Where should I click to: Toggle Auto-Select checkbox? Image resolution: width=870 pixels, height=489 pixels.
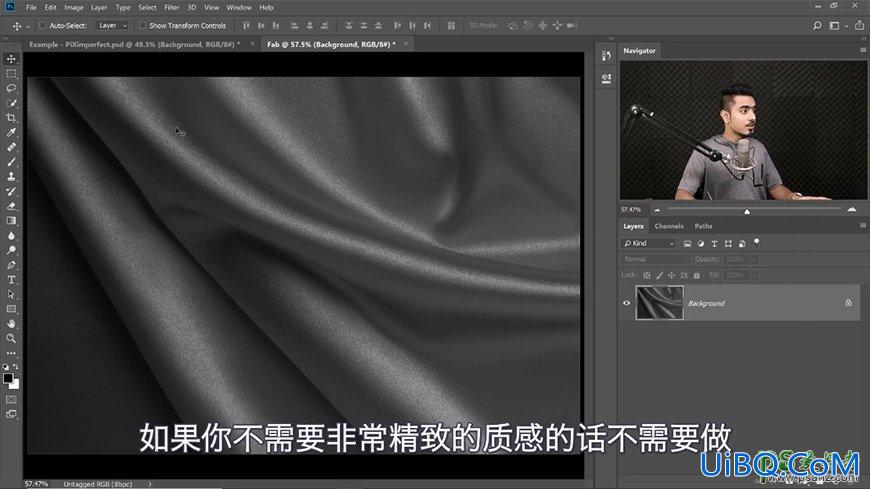[43, 26]
